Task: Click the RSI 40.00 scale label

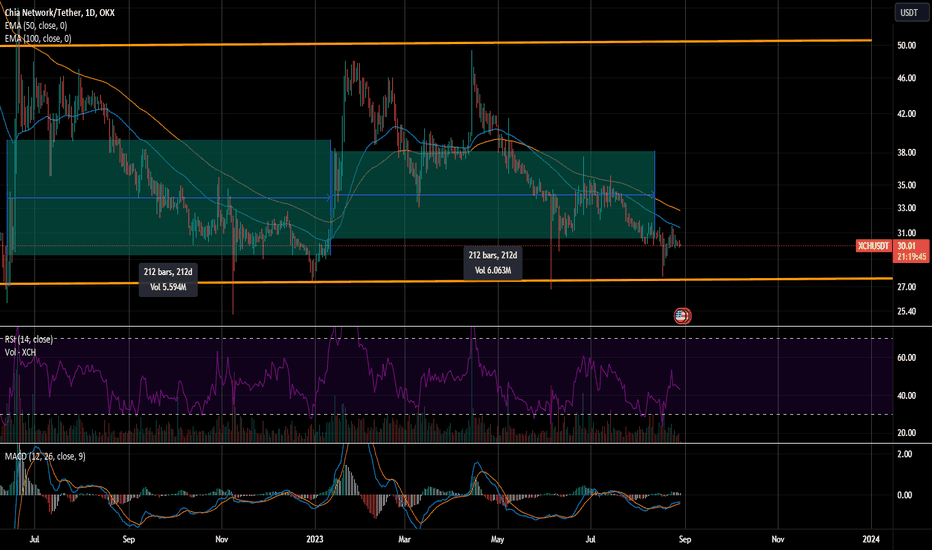Action: coord(906,396)
